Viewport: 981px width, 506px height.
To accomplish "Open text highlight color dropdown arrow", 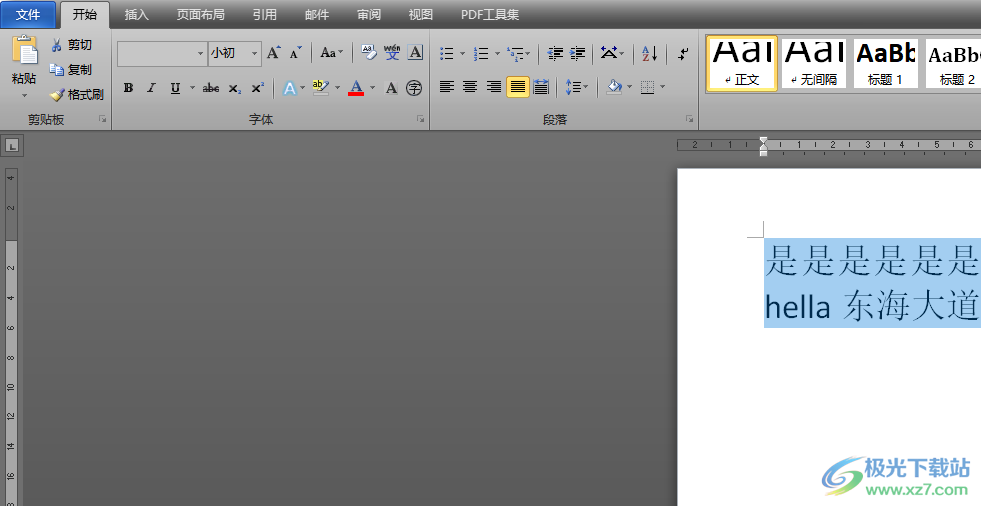I will [337, 88].
